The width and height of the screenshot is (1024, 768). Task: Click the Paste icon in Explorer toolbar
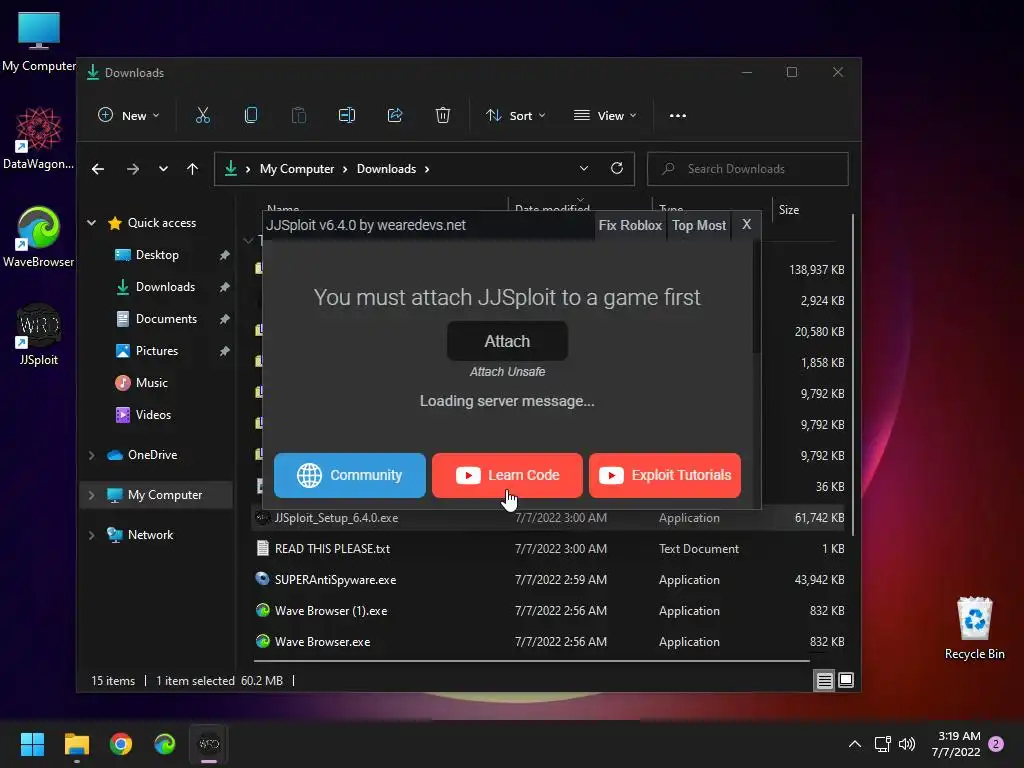coord(298,116)
